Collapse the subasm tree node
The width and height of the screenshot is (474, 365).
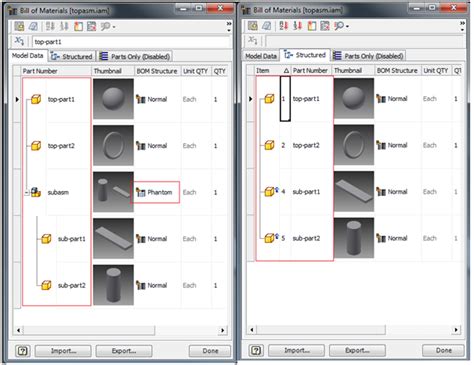pyautogui.click(x=27, y=193)
